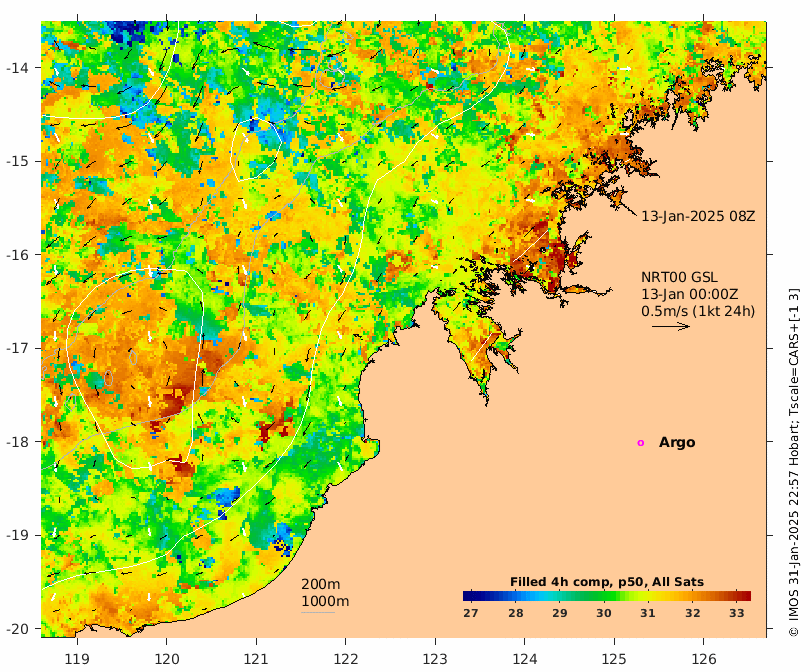Click the colorbar value '31'
Image resolution: width=810 pixels, height=672 pixels.
pyautogui.click(x=648, y=613)
